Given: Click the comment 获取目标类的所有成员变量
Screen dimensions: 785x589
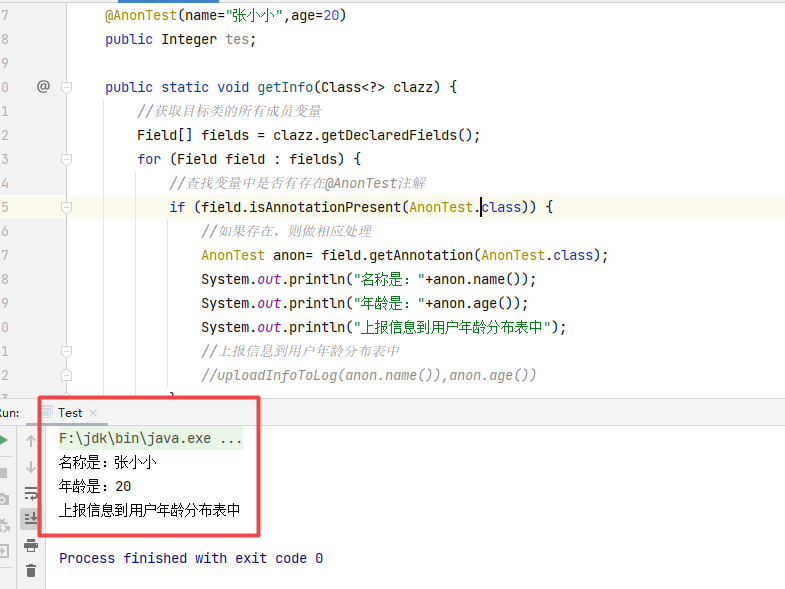Looking at the screenshot, I should click(229, 111).
